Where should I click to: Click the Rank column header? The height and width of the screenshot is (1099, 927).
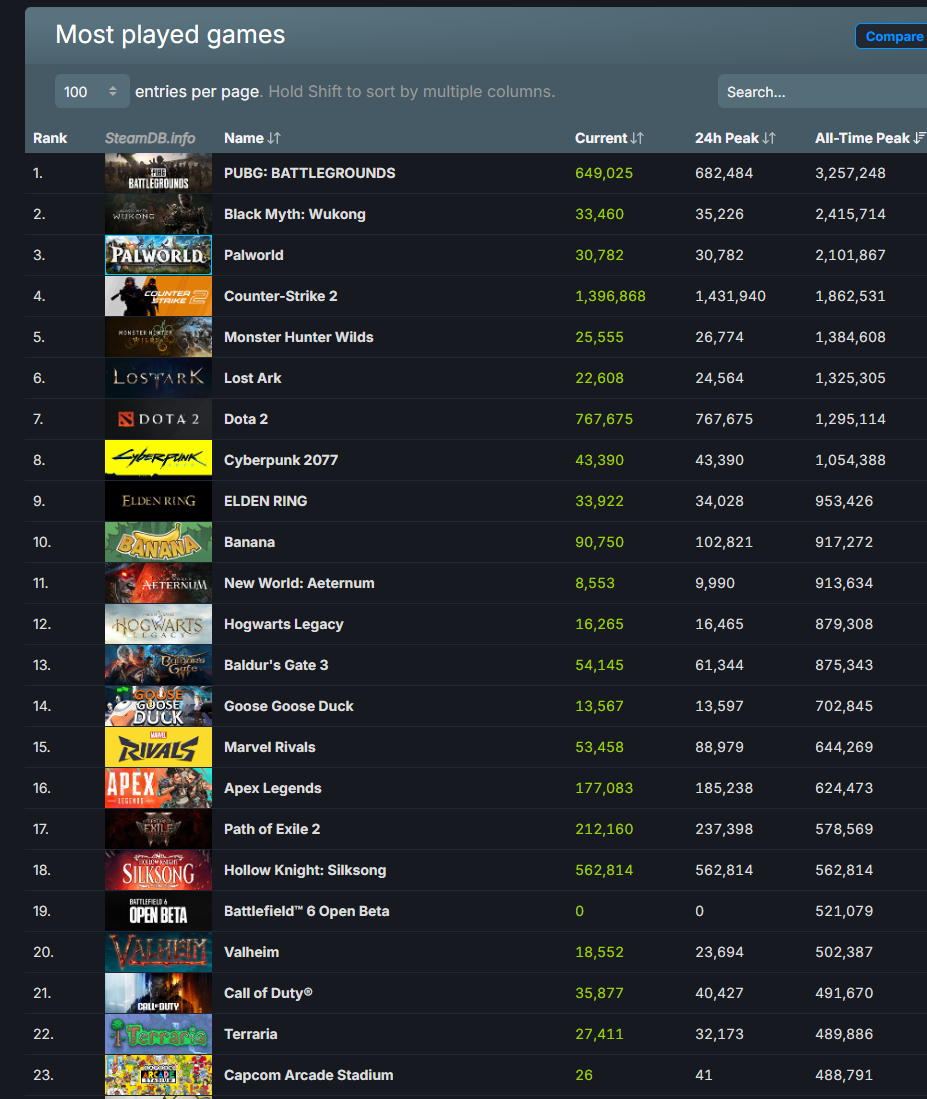[x=50, y=138]
